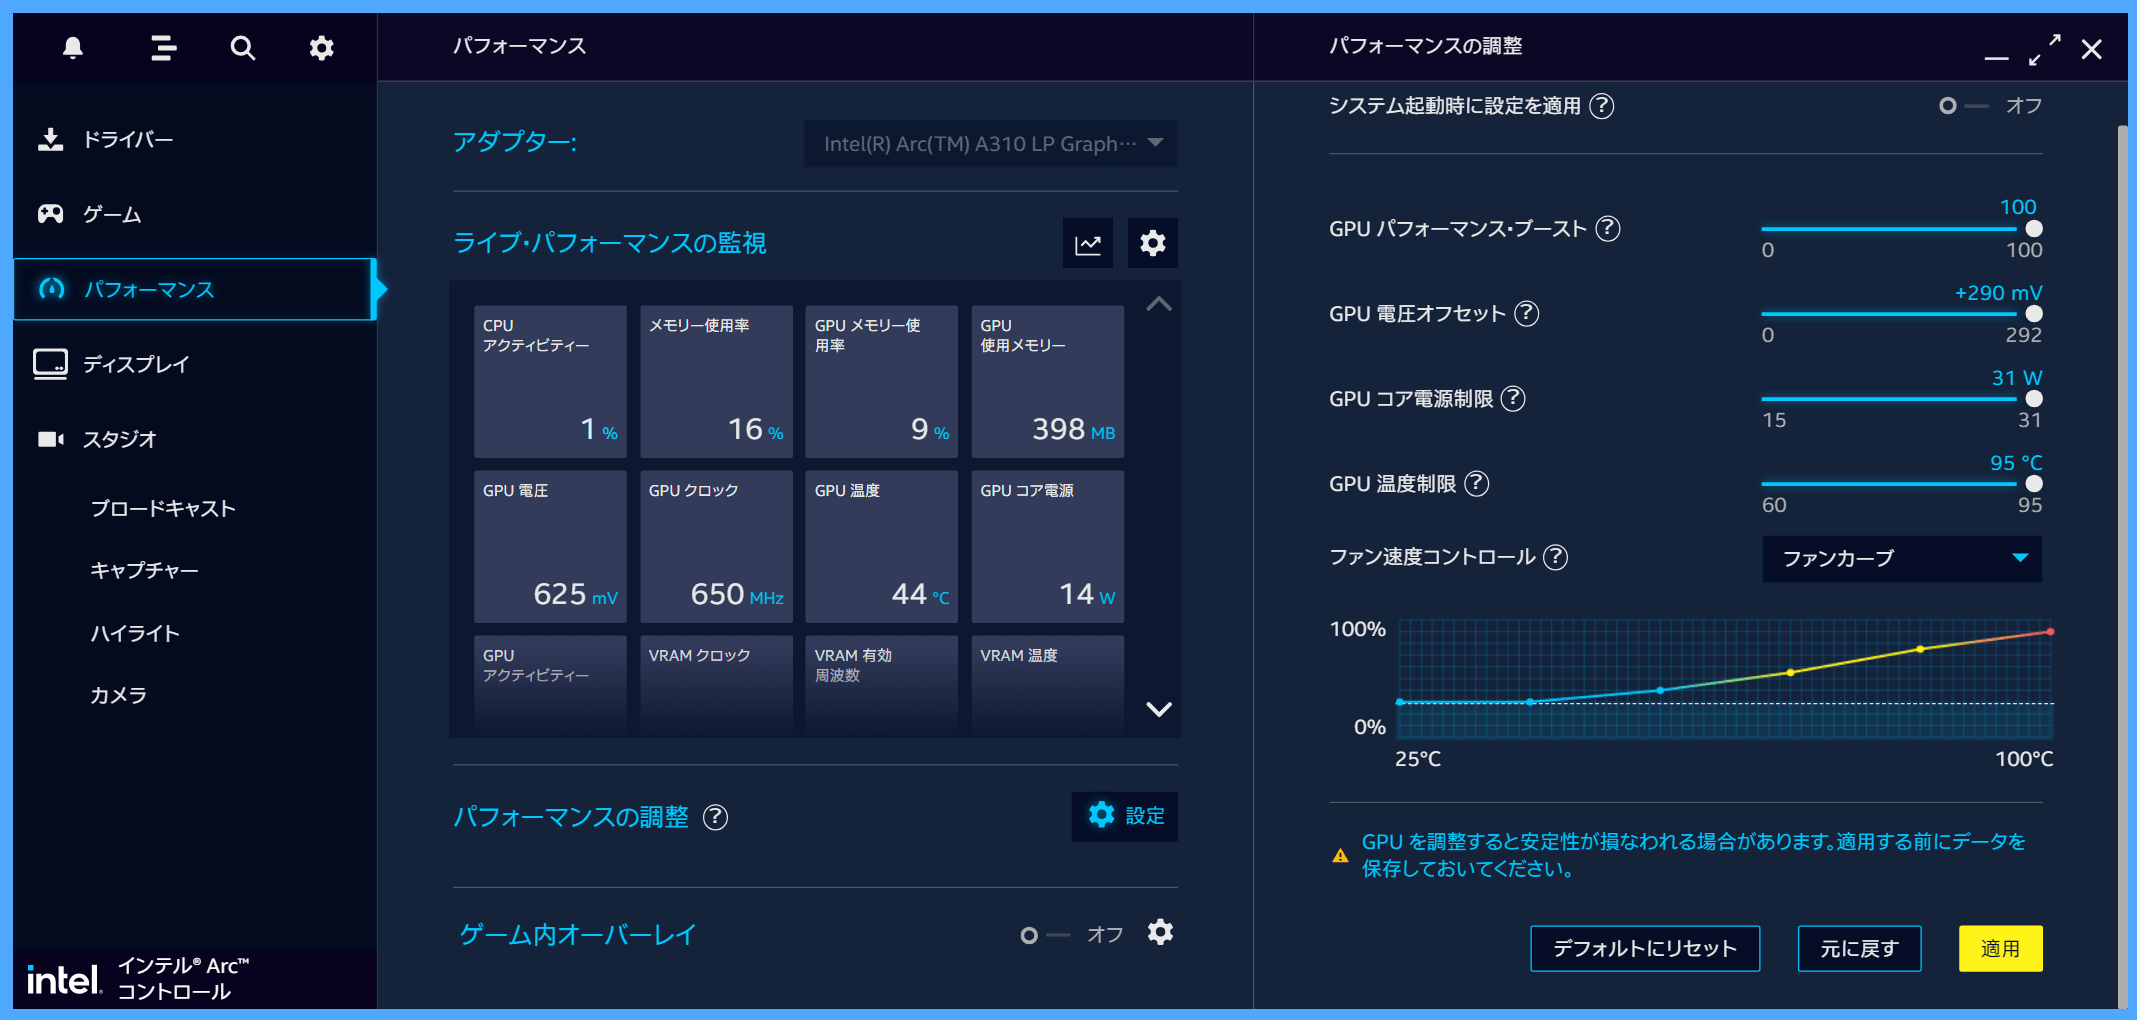Click help icon beside ファン速度コントロール
The image size is (2137, 1020).
(x=1555, y=557)
